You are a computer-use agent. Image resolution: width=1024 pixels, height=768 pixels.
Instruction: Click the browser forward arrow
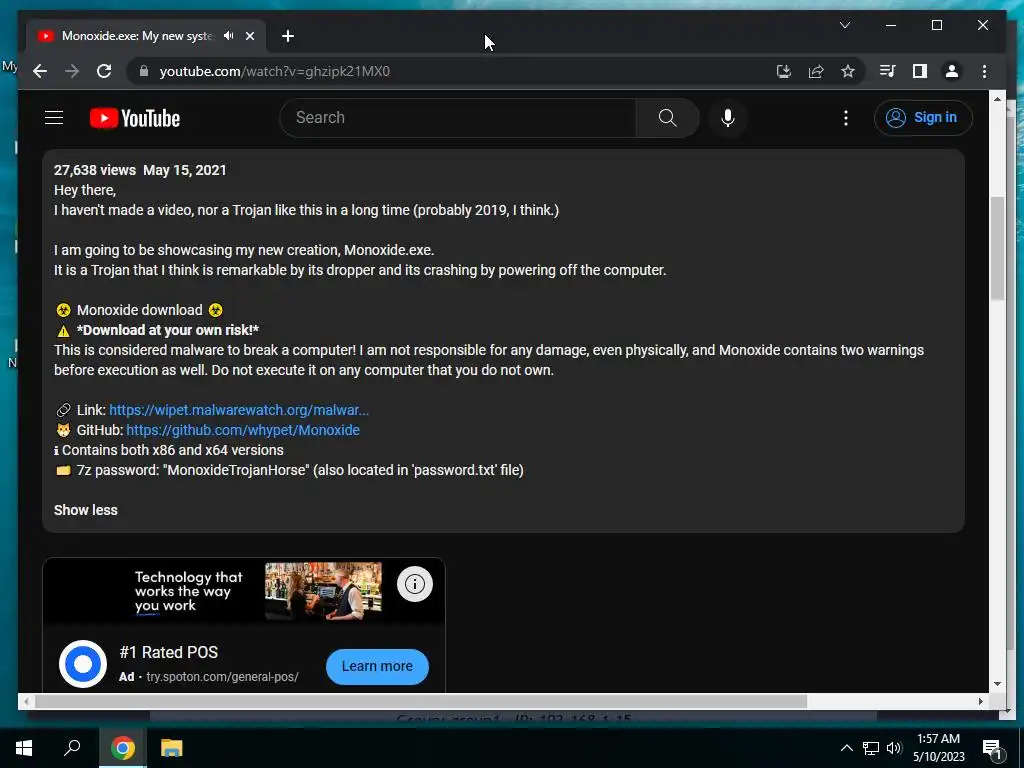tap(72, 71)
